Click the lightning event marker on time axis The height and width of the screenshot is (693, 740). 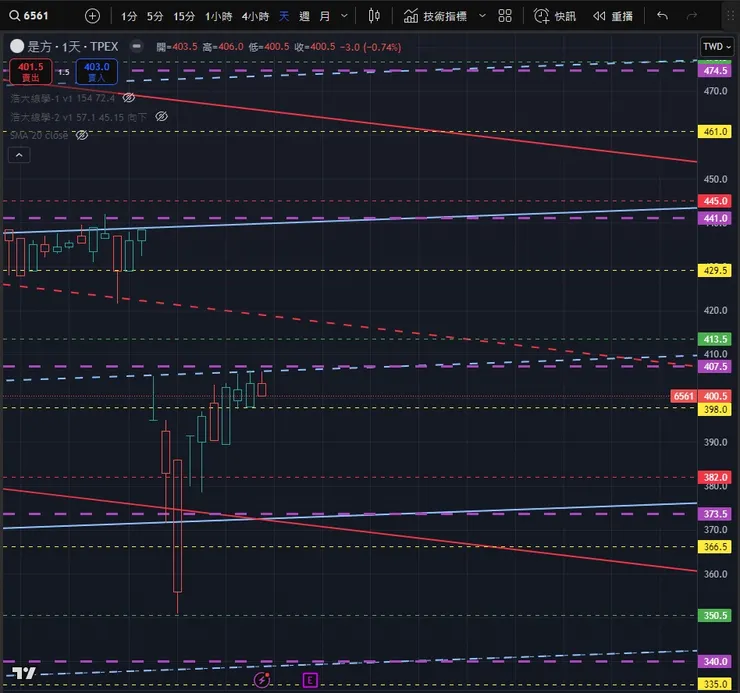pos(262,680)
